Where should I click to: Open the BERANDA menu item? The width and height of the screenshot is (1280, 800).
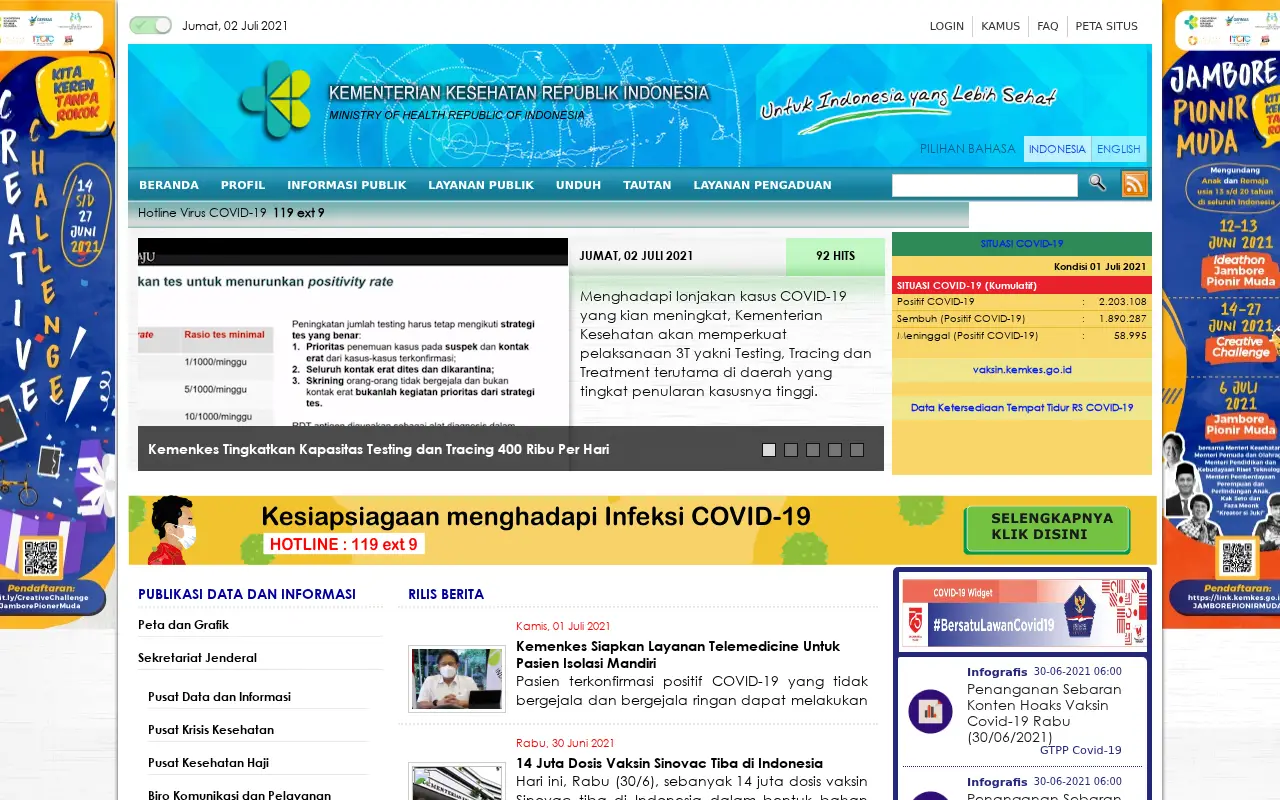(x=169, y=185)
